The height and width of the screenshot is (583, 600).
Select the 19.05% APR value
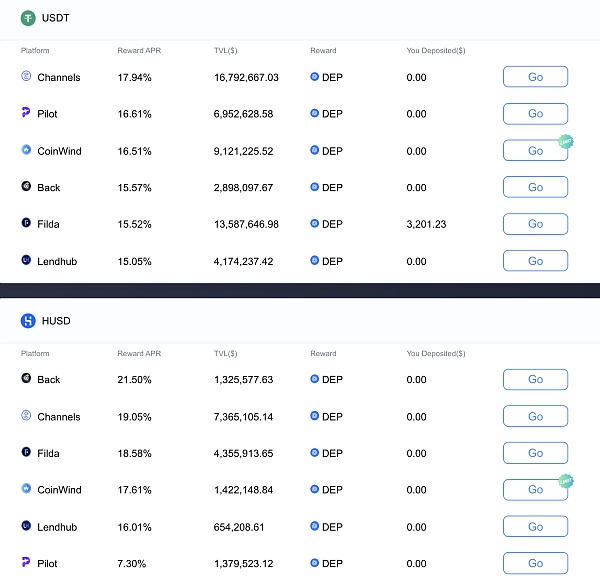(134, 417)
